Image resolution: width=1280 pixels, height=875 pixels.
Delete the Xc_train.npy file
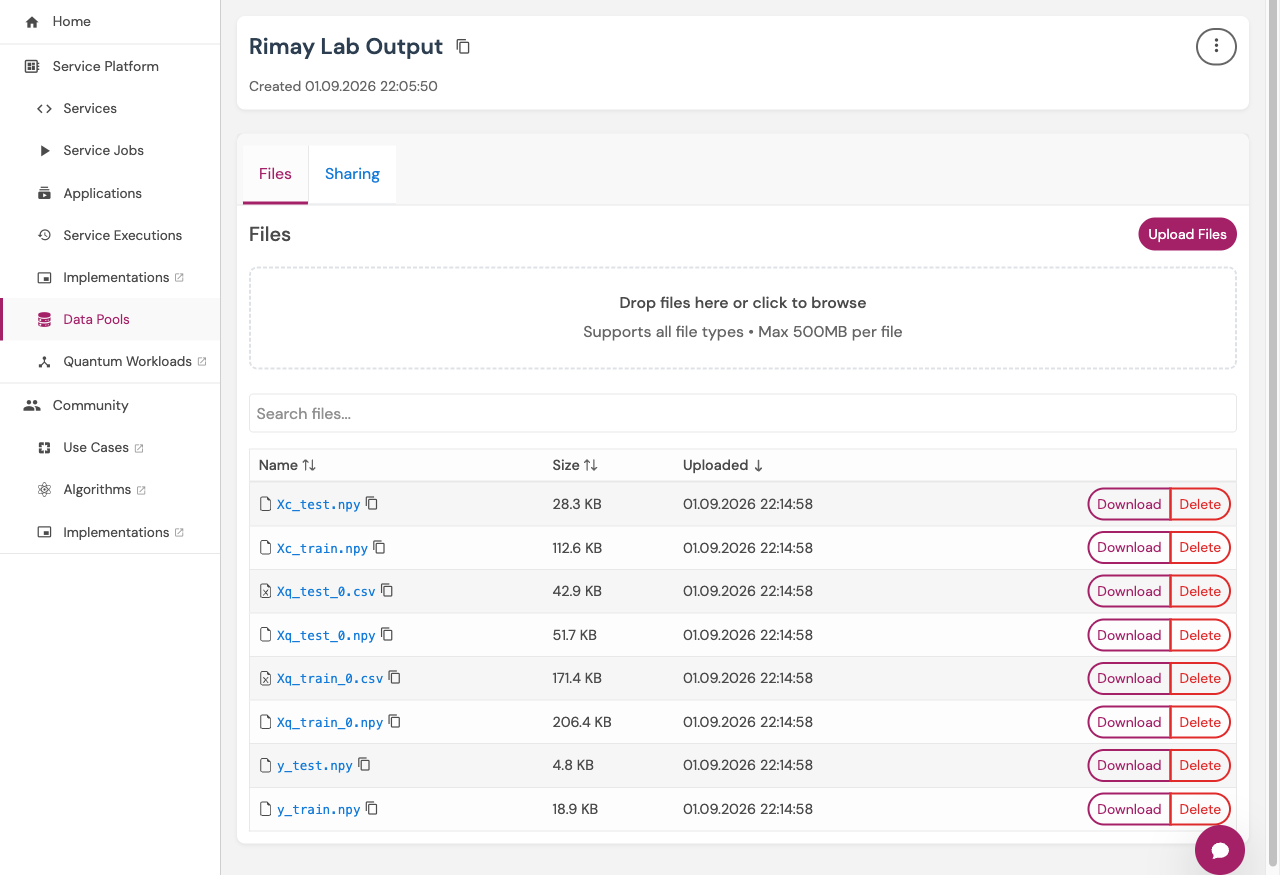[x=1200, y=547]
